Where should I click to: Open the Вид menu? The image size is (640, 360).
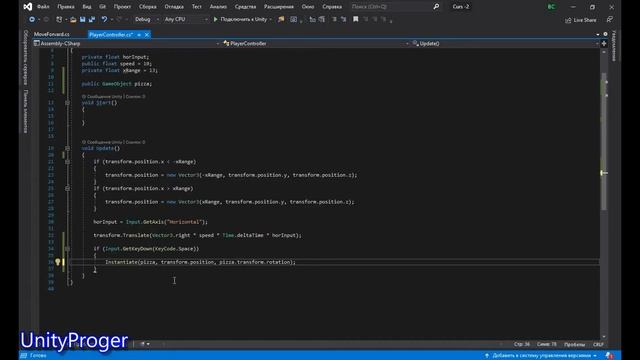(87, 7)
